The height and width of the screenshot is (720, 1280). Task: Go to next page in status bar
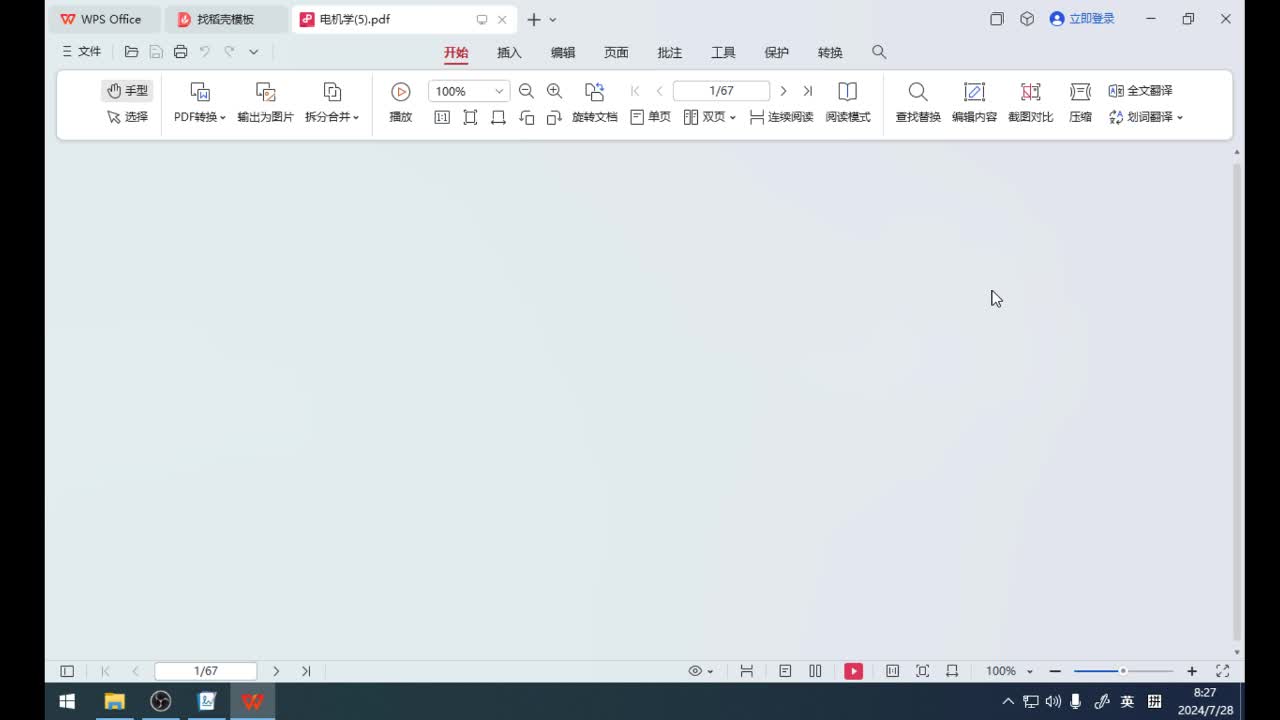coord(276,671)
